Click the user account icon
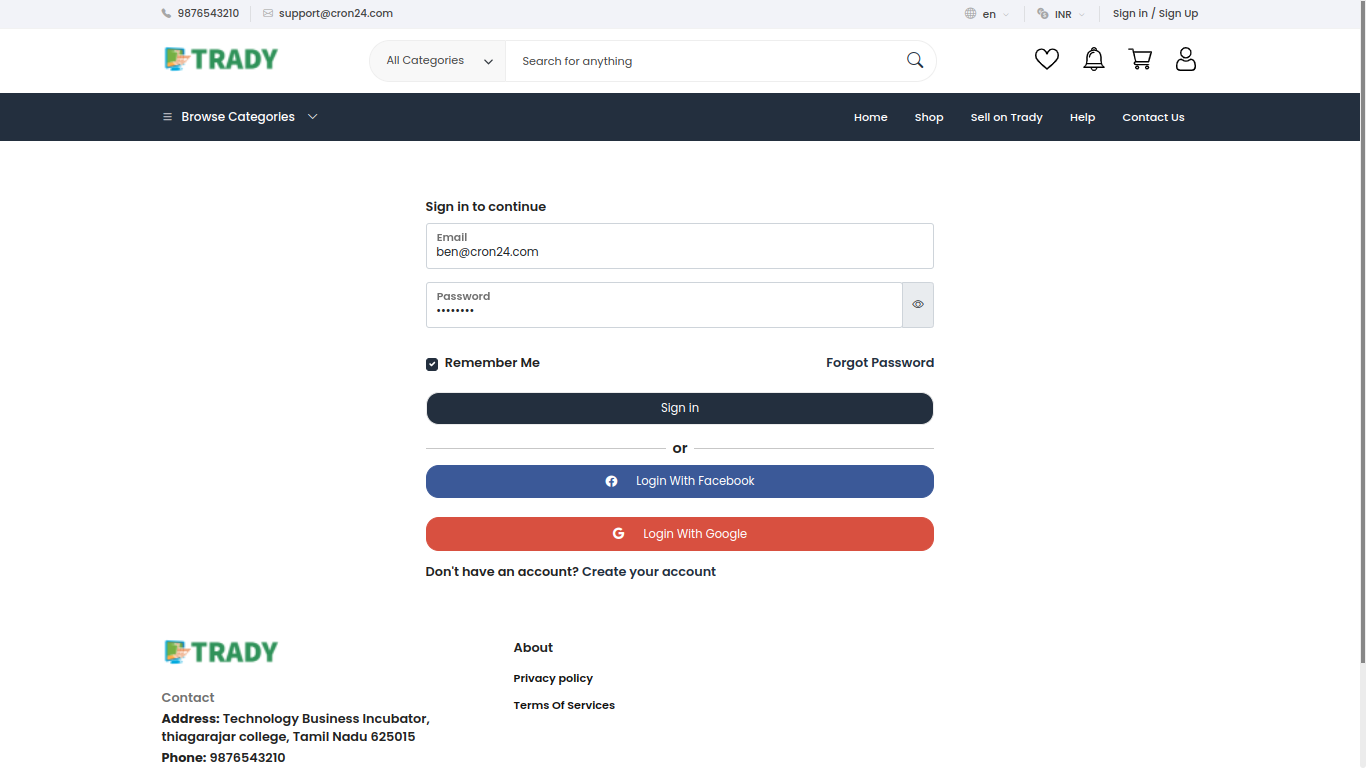This screenshot has height=768, width=1366. point(1186,59)
